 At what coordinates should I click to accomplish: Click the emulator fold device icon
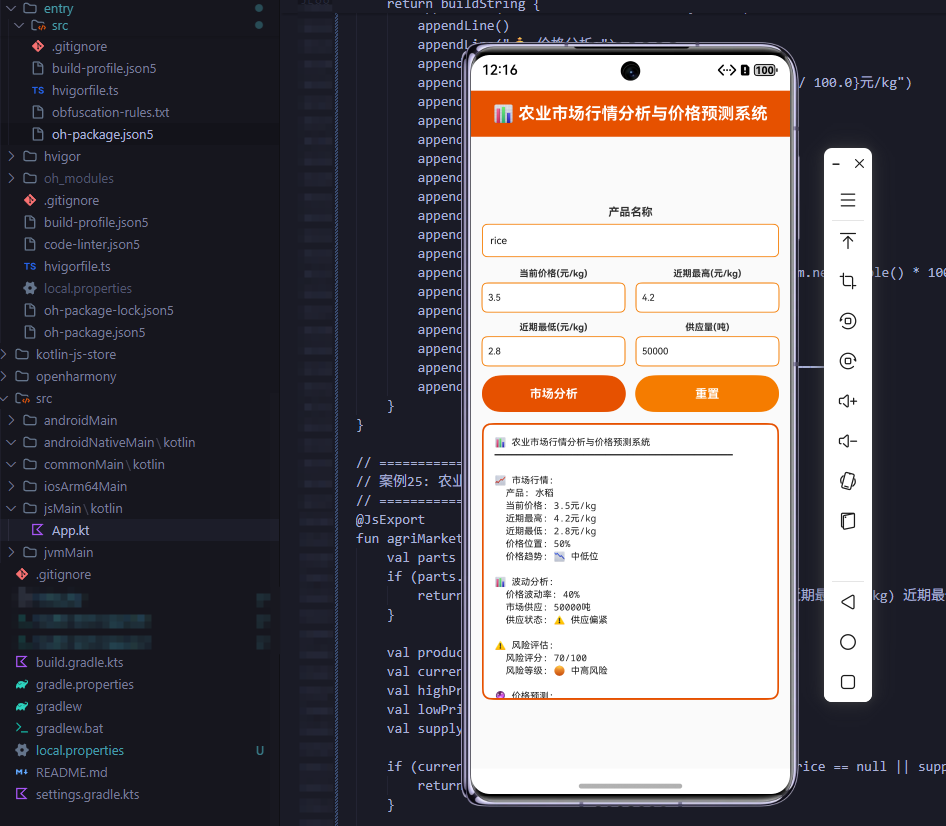(x=848, y=521)
